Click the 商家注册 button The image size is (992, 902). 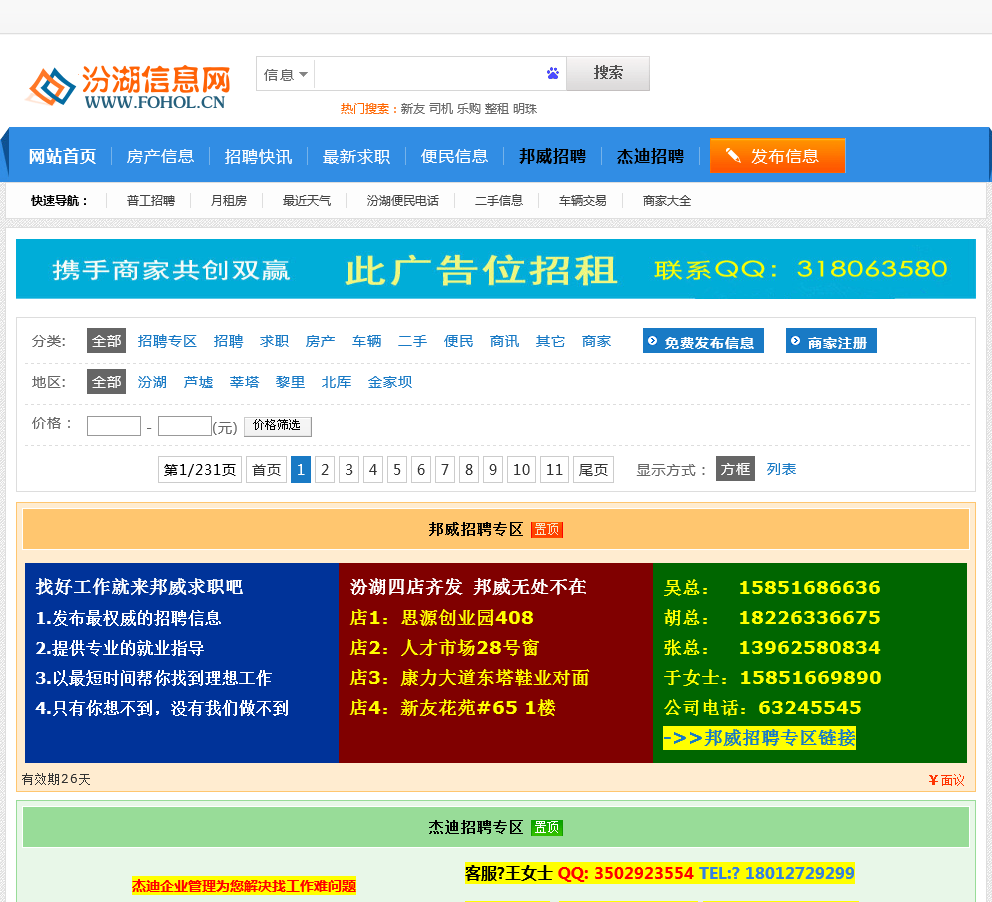coord(831,342)
